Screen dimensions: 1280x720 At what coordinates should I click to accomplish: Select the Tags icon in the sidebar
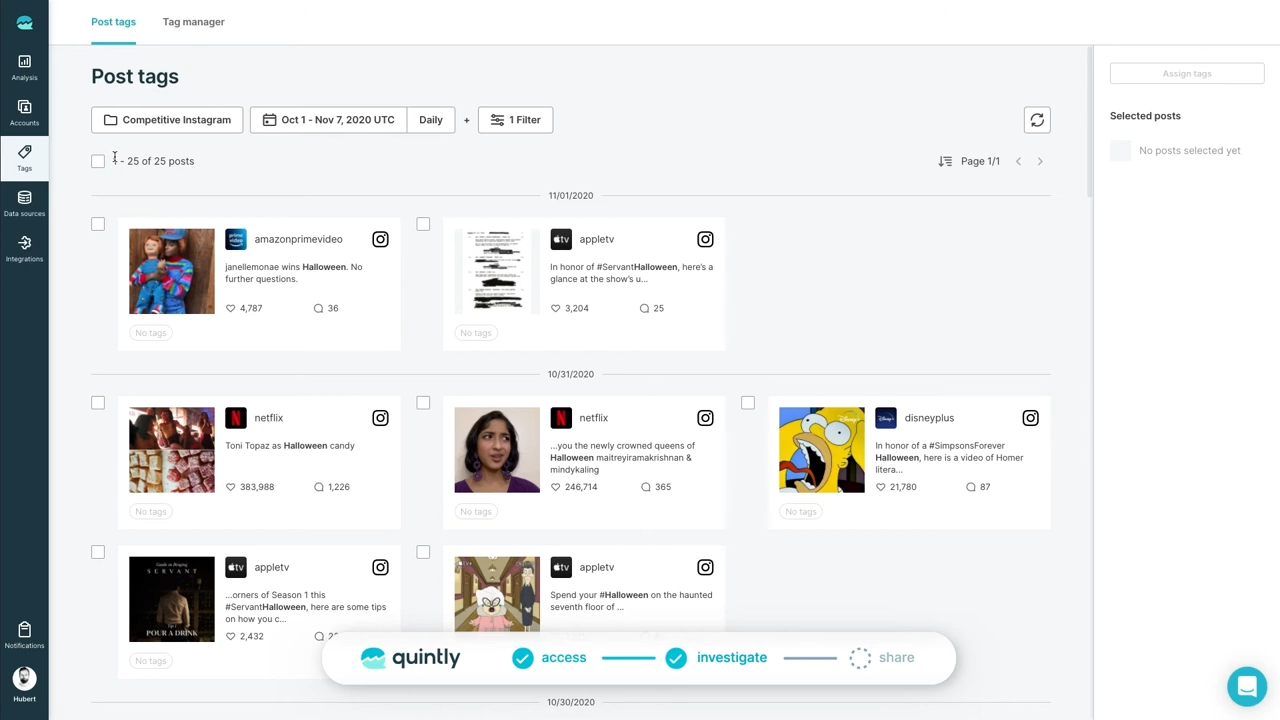click(x=24, y=158)
